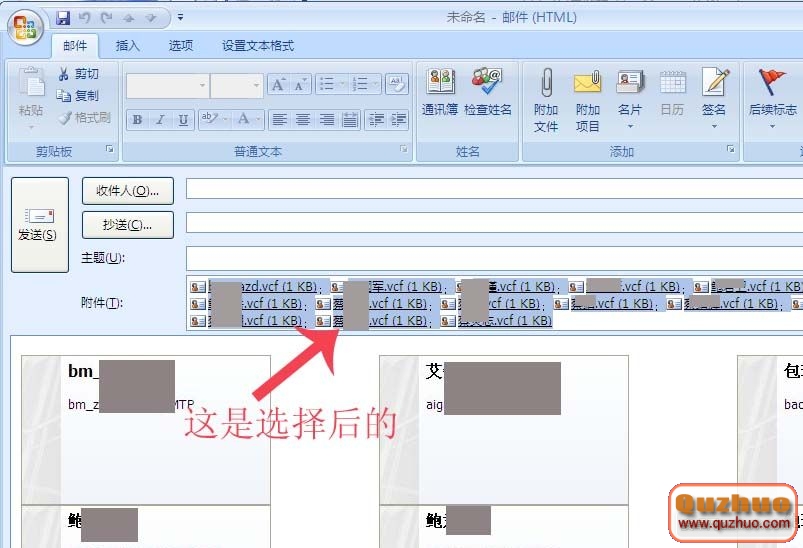The width and height of the screenshot is (803, 548).
Task: Align text left
Action: click(279, 120)
